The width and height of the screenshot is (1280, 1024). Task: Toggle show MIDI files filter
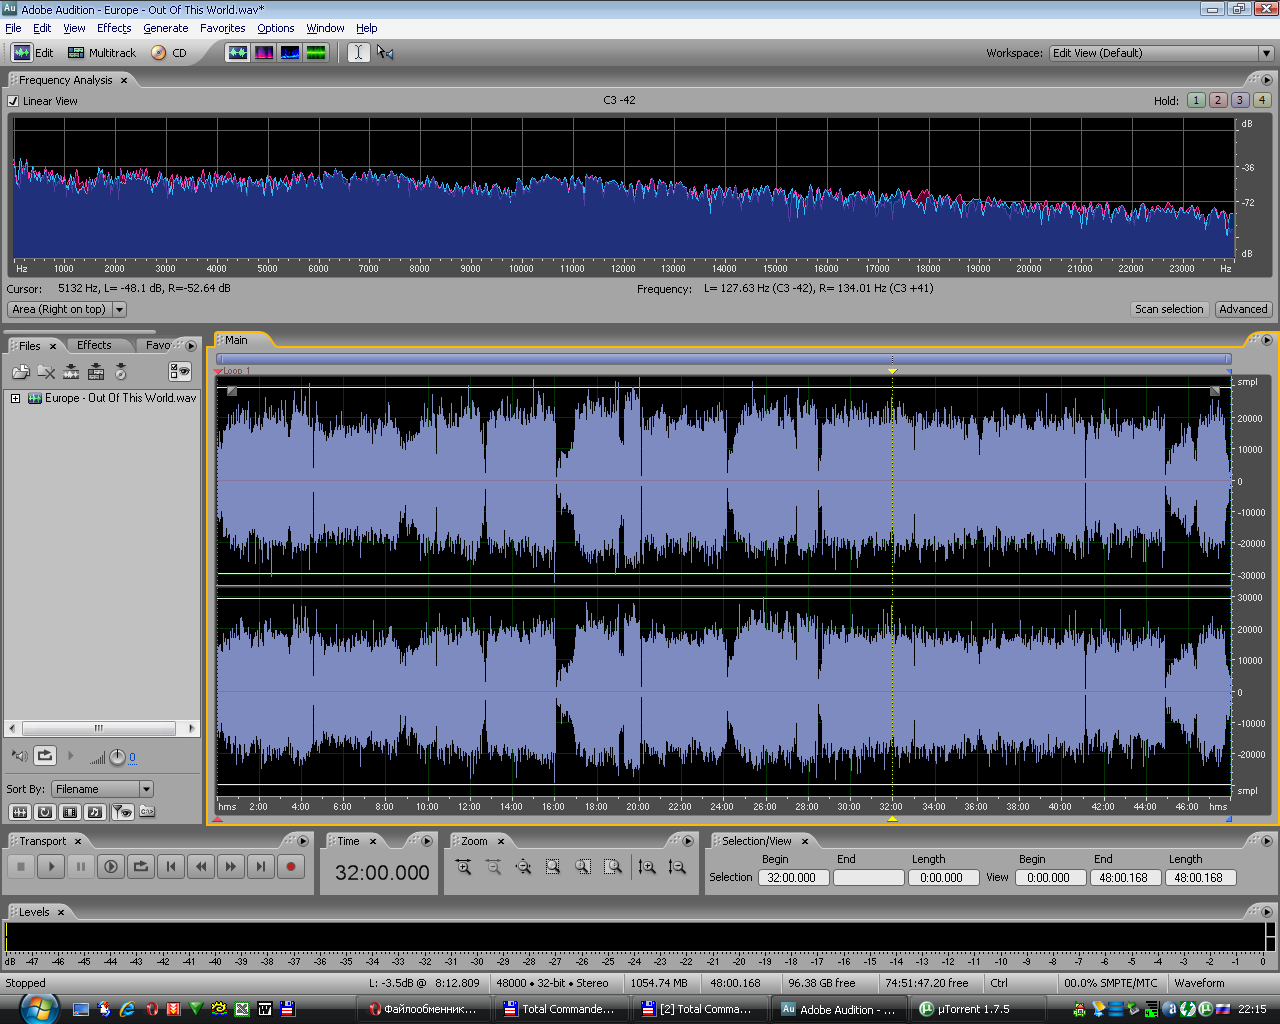(95, 812)
